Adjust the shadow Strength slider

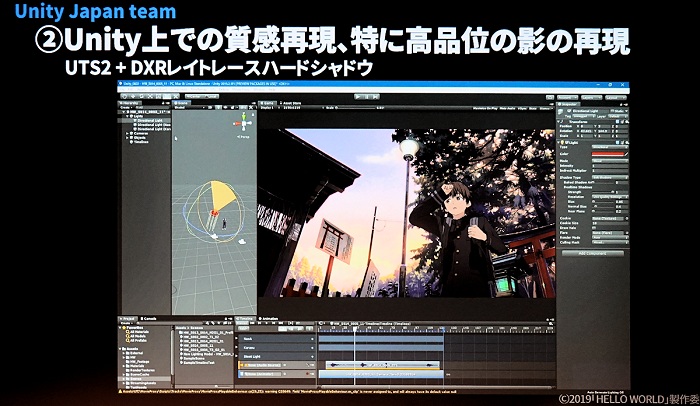(603, 192)
